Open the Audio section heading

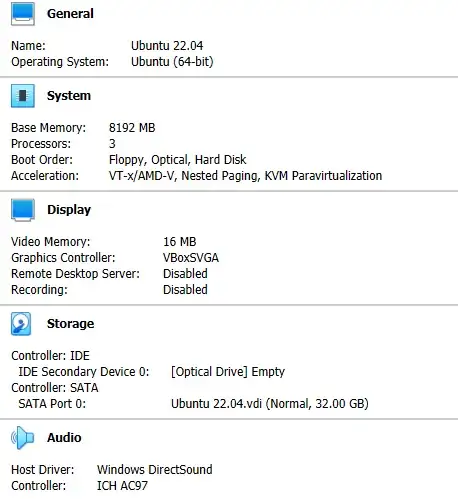pos(64,438)
